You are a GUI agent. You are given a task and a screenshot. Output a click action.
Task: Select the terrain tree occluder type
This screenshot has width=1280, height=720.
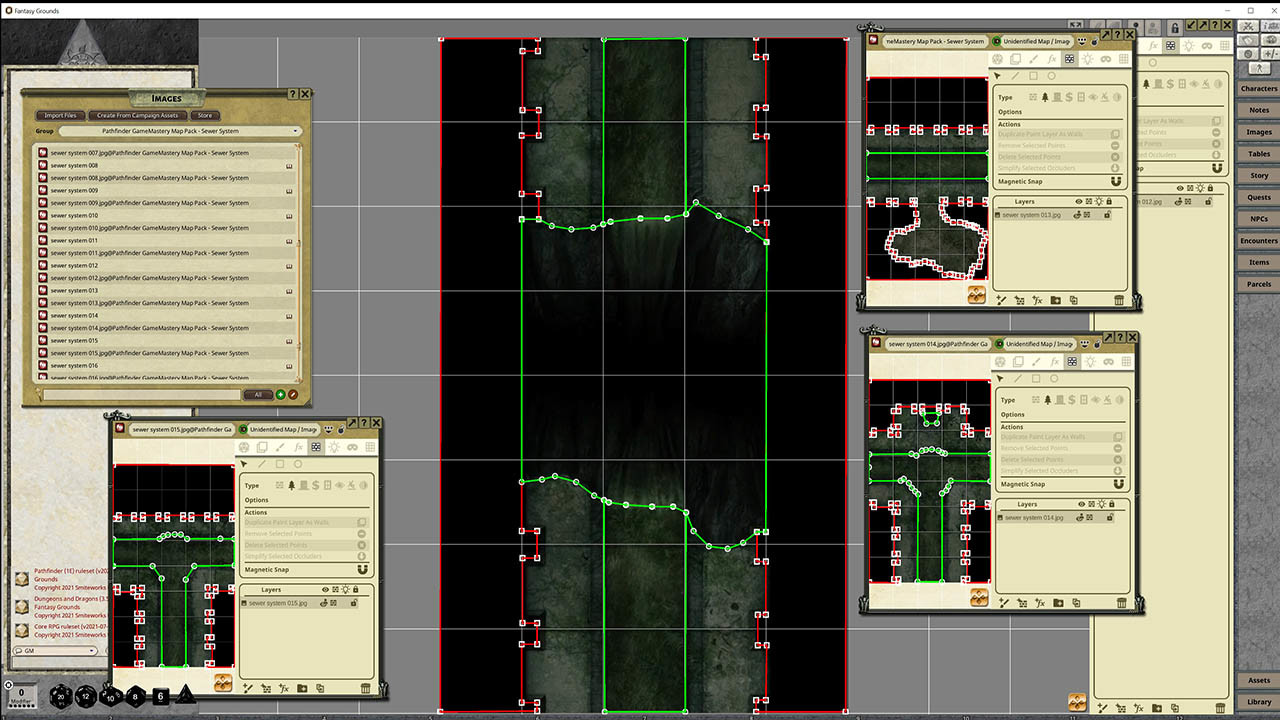click(x=291, y=486)
